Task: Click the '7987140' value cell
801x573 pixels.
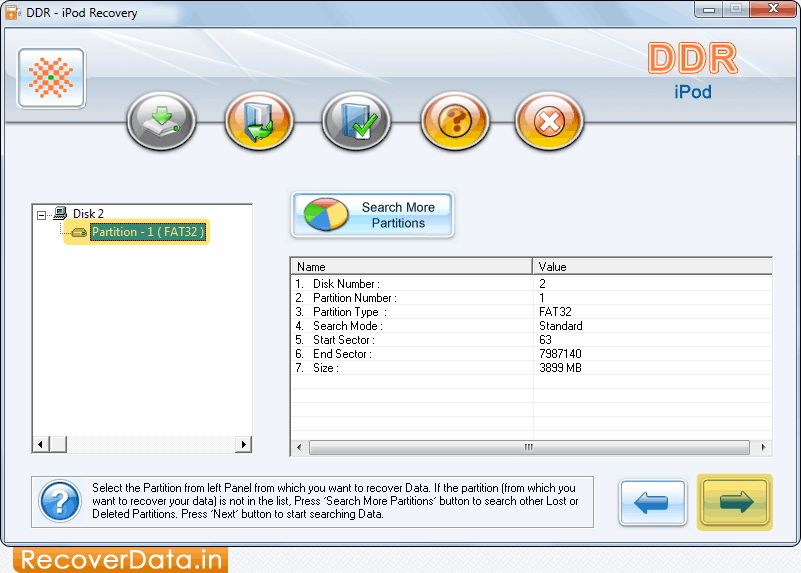Action: click(x=560, y=354)
